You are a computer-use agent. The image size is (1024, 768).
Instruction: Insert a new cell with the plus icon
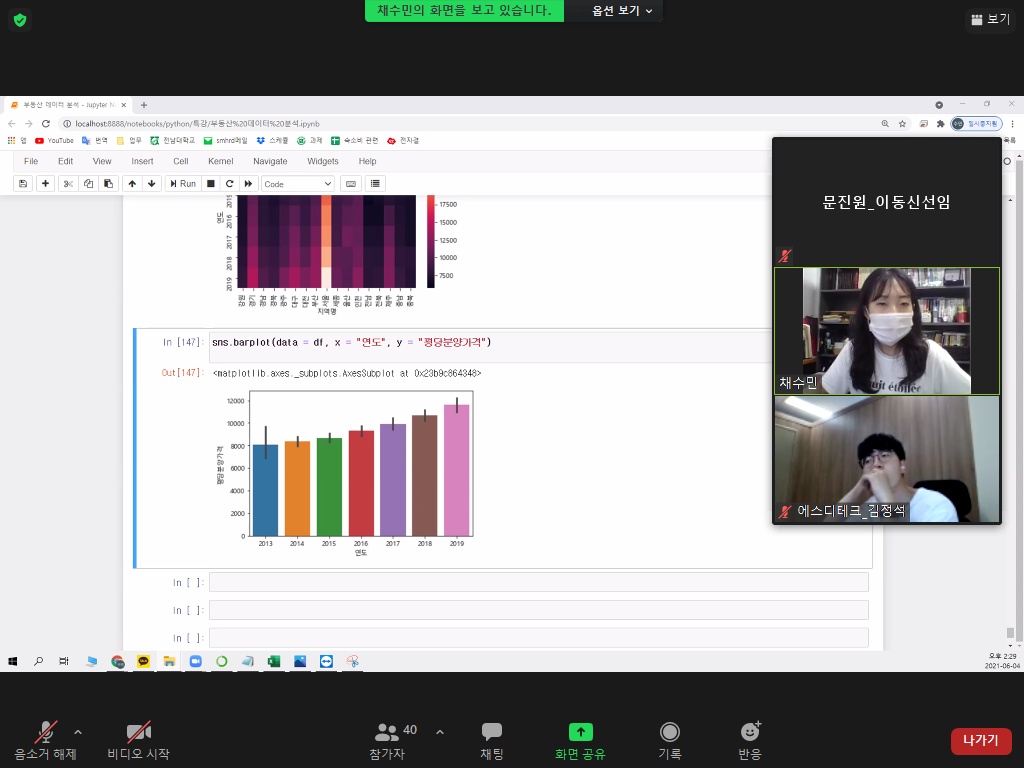coord(46,184)
